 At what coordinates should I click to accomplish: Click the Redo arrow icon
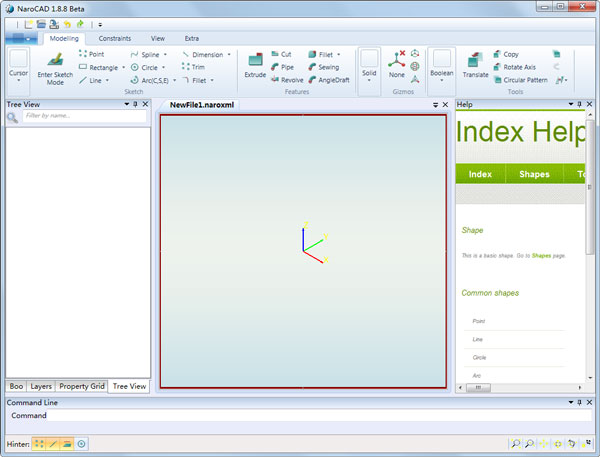80,24
